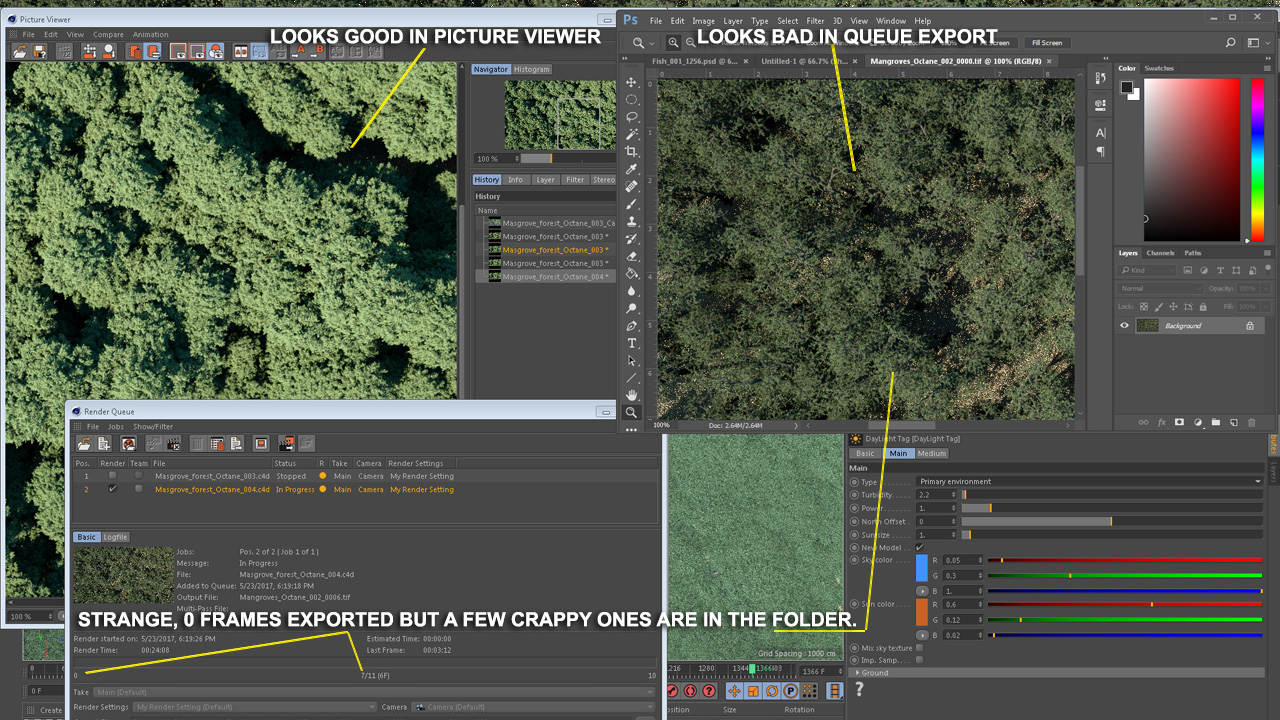
Task: Create a new layer group folder
Action: coord(1216,423)
